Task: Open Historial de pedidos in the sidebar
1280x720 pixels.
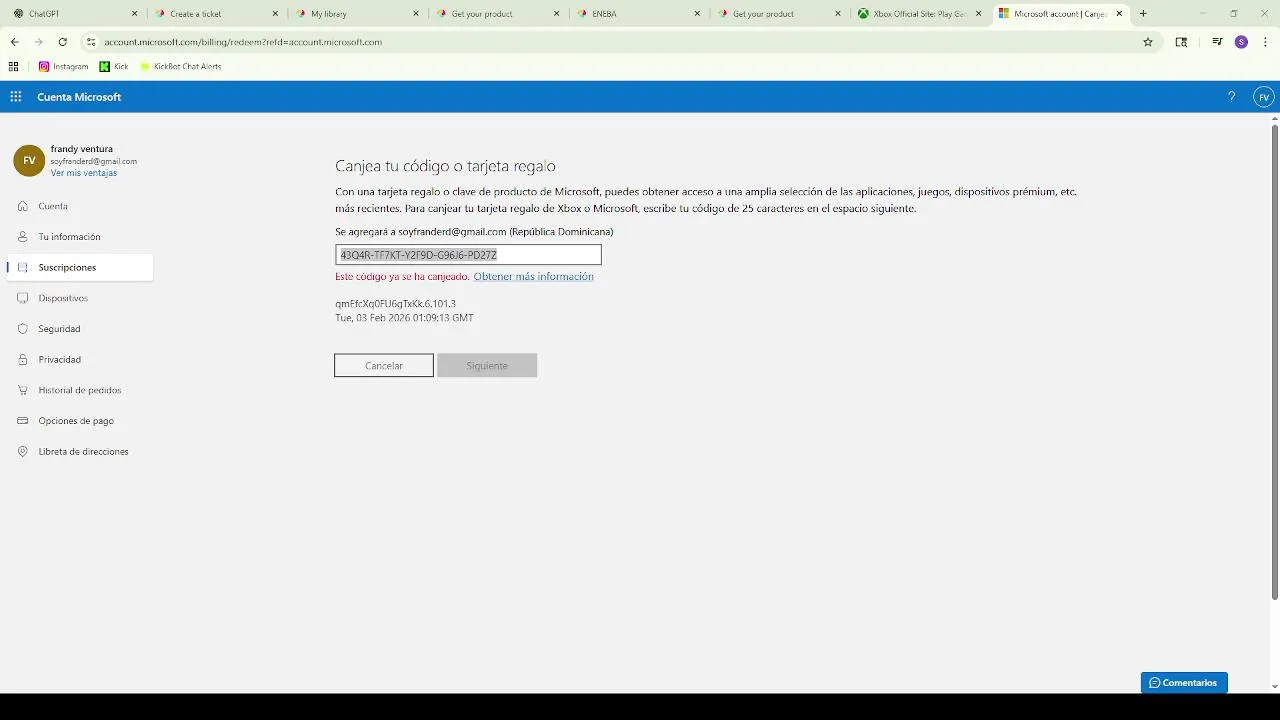Action: [80, 390]
